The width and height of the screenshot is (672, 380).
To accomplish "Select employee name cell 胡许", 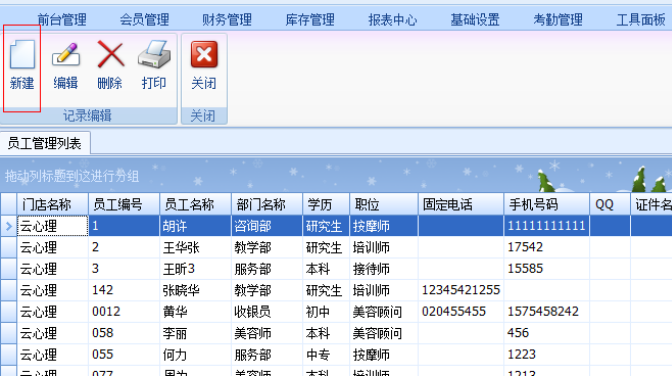I will [195, 226].
